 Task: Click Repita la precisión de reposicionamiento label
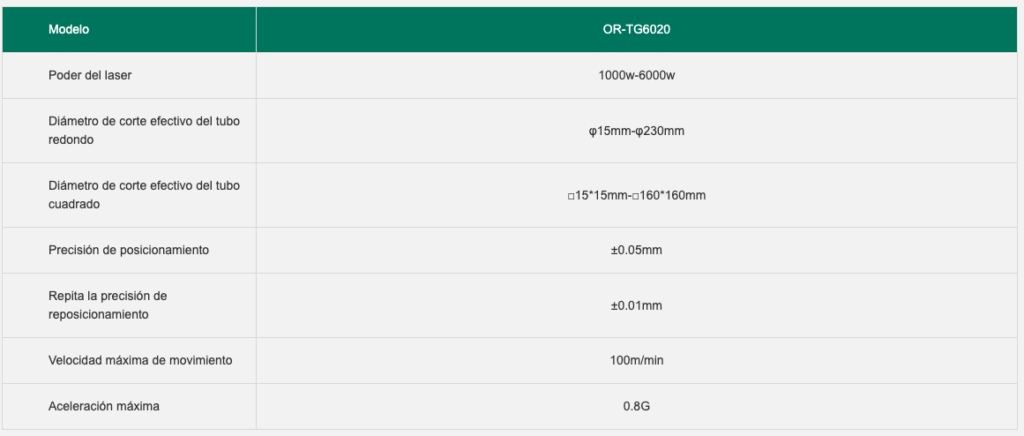click(108, 305)
